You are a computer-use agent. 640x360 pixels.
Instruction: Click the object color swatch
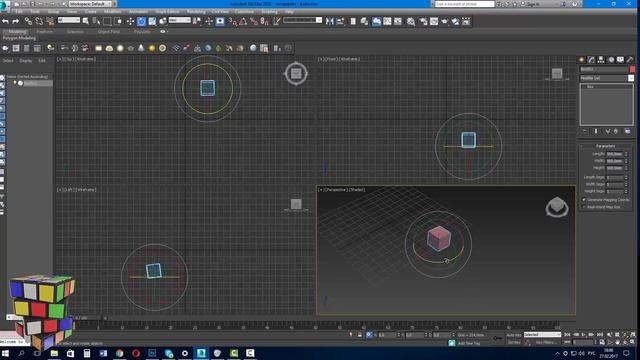click(632, 69)
